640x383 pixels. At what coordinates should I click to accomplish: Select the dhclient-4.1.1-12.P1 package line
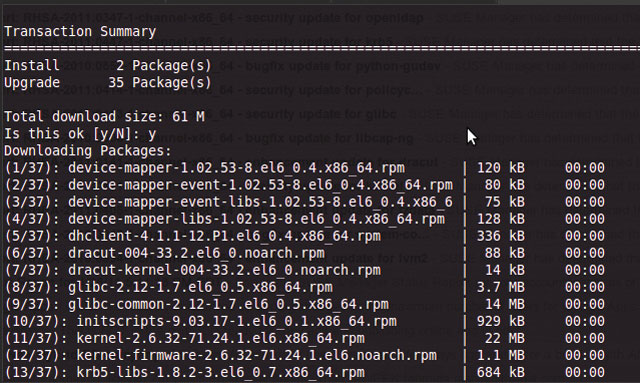[x=304, y=236]
